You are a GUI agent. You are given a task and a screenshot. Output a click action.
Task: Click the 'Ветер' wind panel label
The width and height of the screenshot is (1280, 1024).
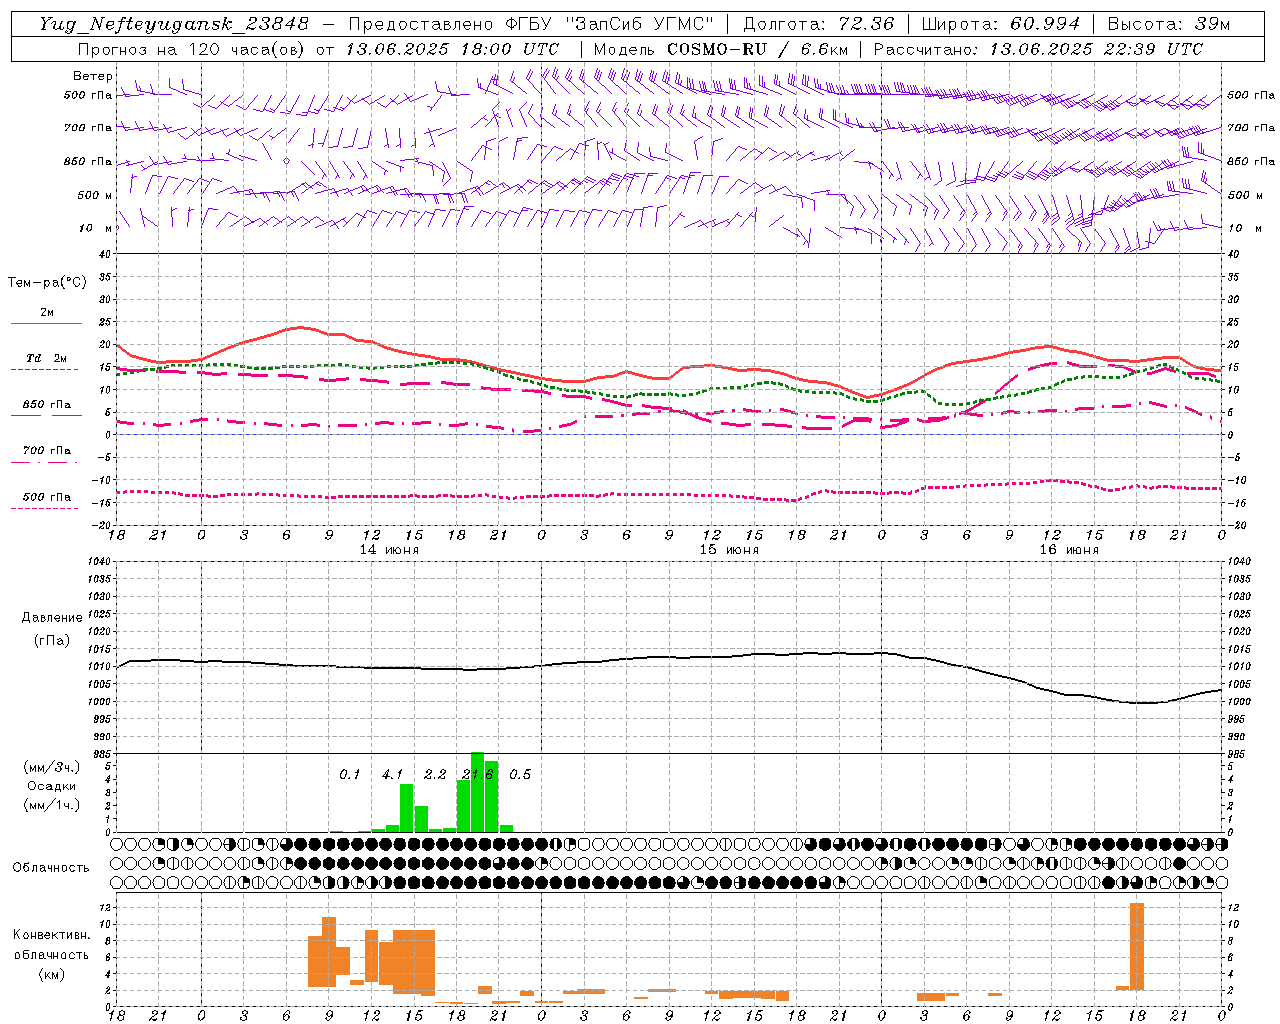point(92,76)
